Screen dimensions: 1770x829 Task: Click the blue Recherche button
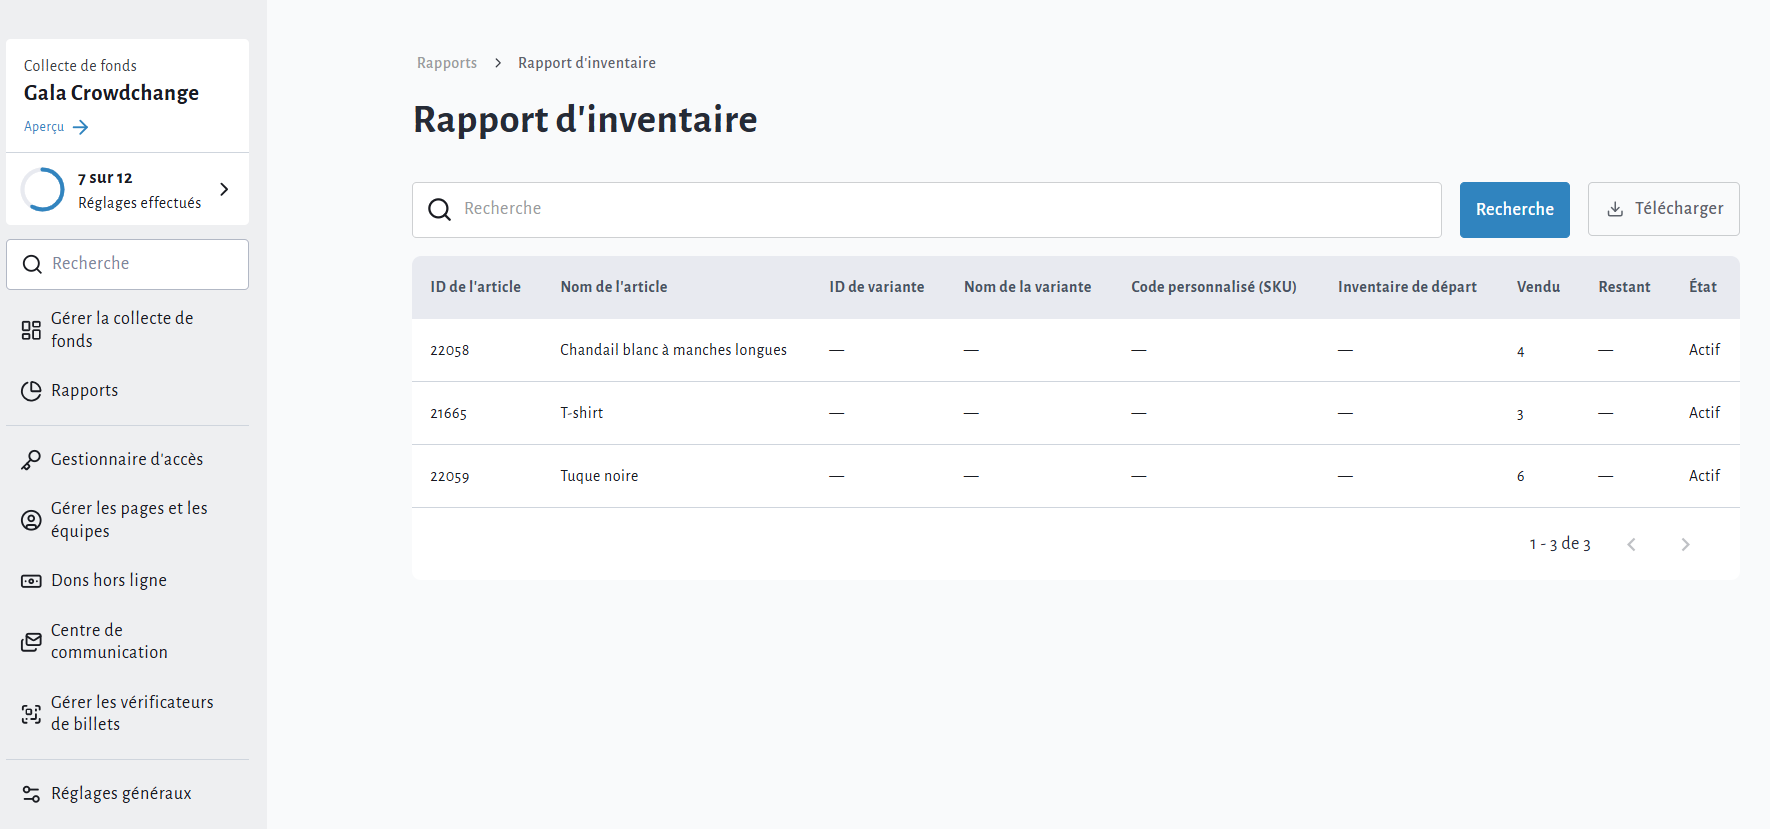point(1515,210)
